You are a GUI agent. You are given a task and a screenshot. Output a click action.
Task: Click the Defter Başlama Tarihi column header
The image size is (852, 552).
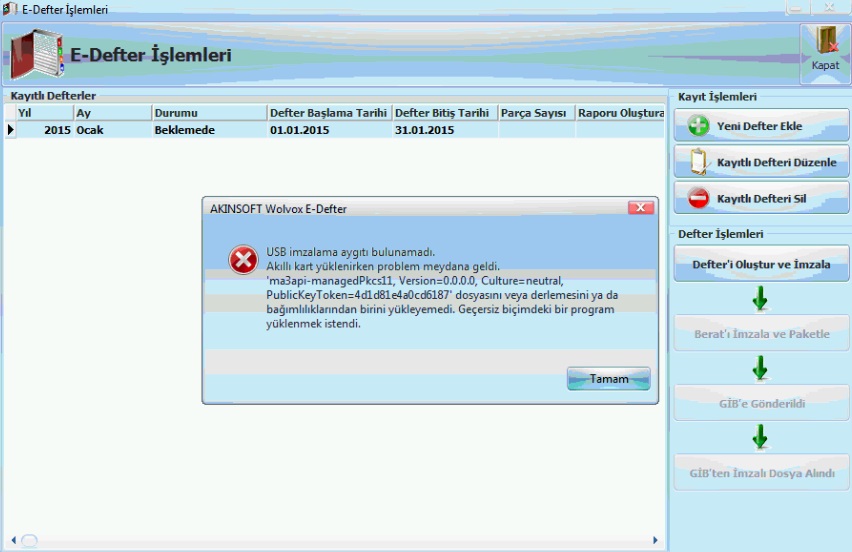[330, 113]
